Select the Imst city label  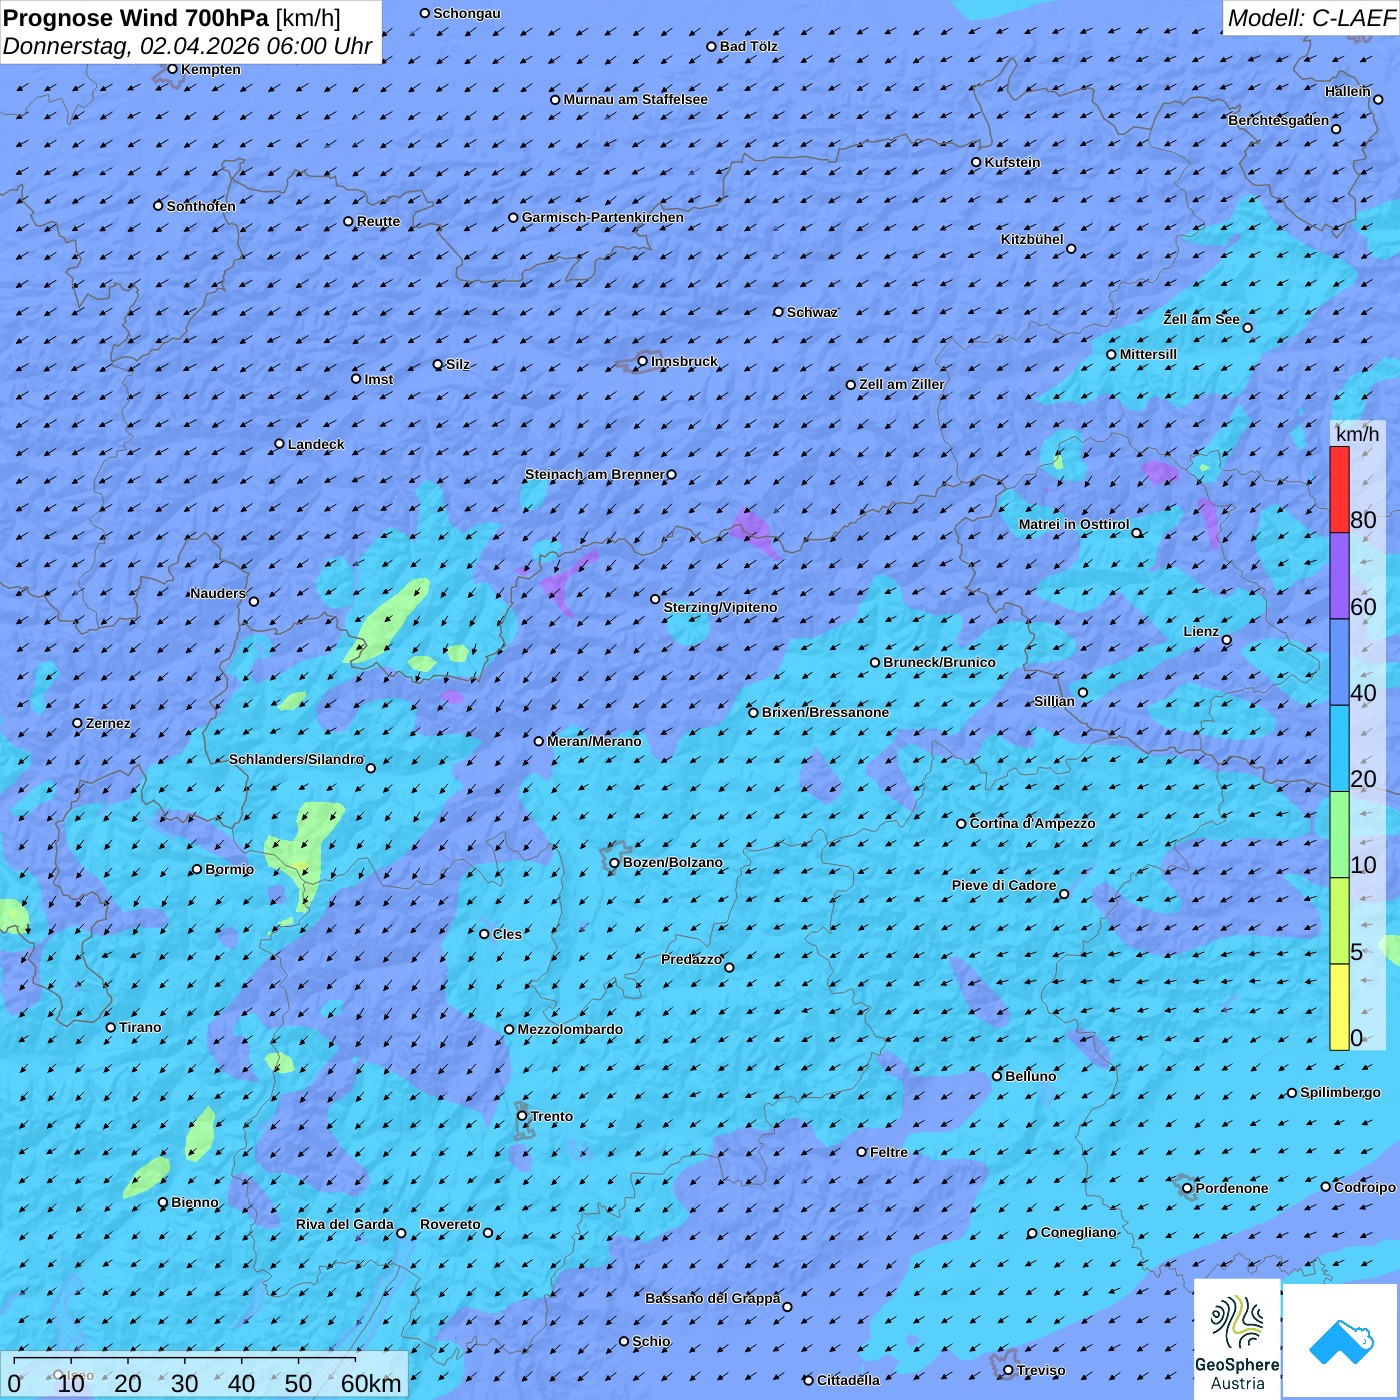pyautogui.click(x=379, y=379)
